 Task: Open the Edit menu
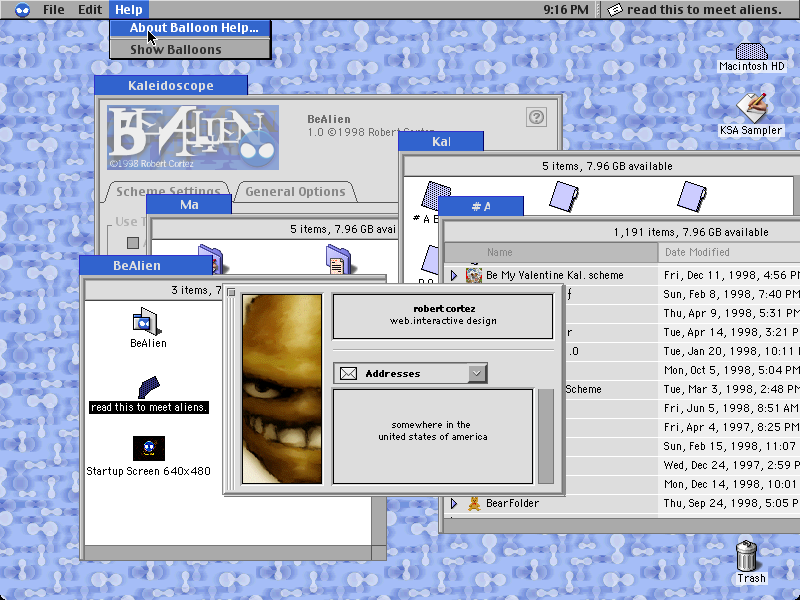[90, 10]
